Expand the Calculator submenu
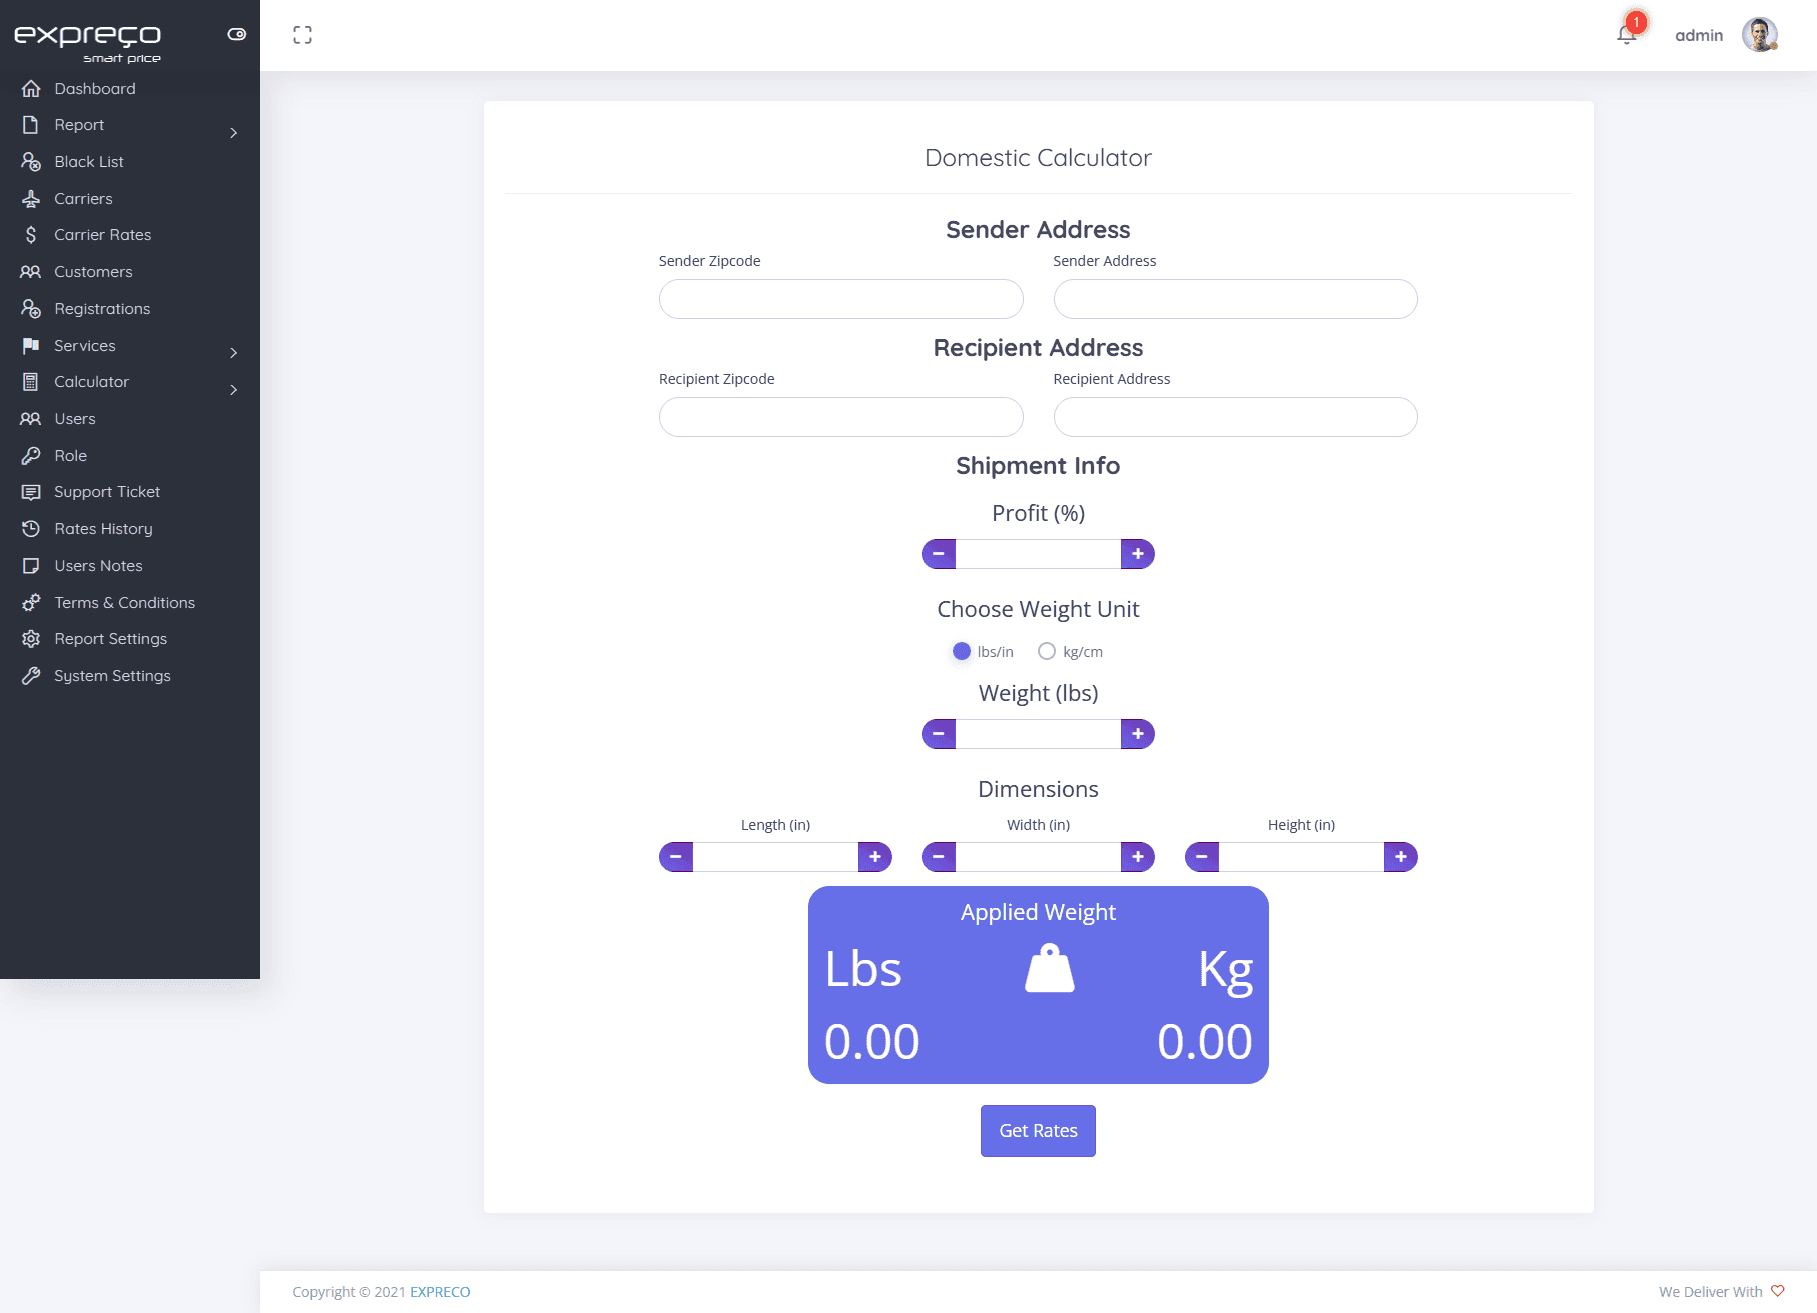 130,382
